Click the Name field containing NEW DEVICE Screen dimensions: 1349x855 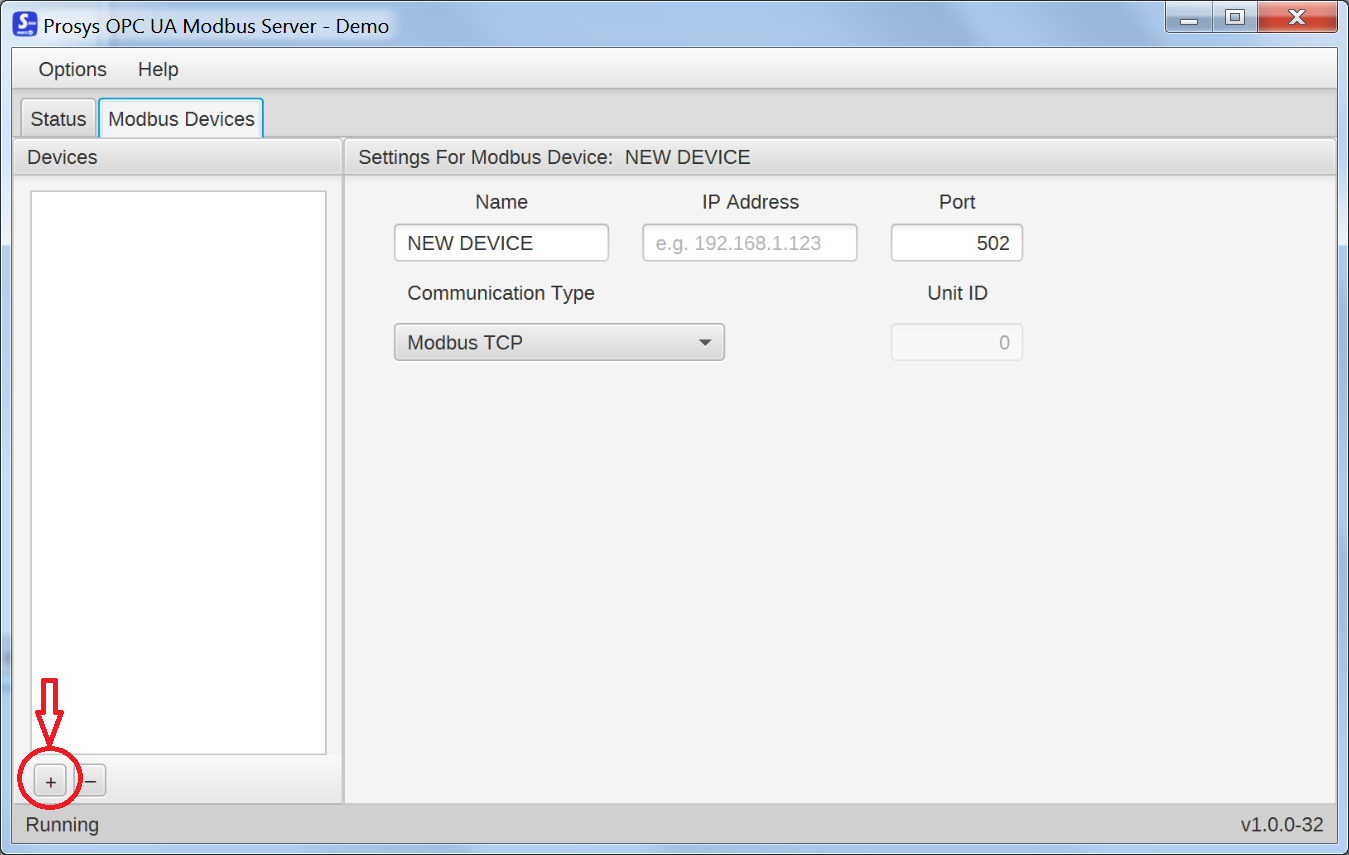pyautogui.click(x=501, y=243)
